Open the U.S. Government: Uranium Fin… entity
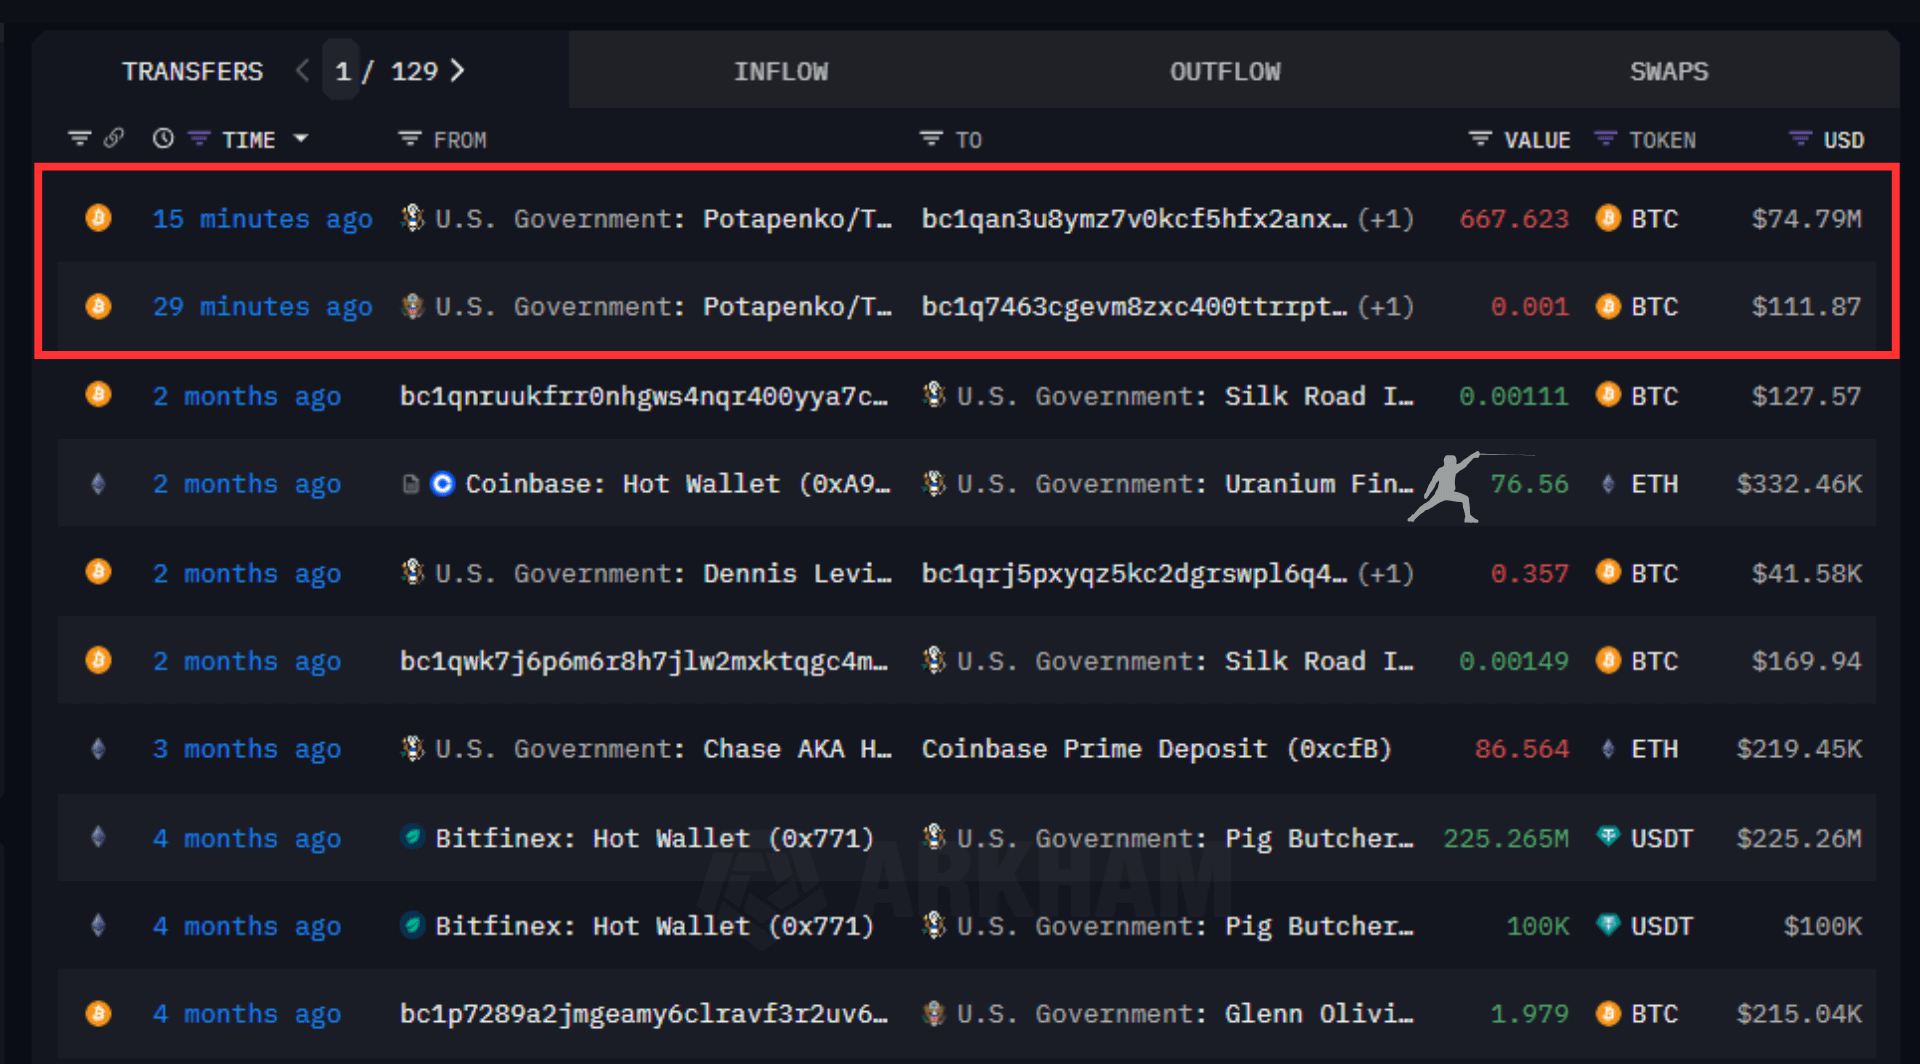The image size is (1920, 1064). click(x=1185, y=484)
